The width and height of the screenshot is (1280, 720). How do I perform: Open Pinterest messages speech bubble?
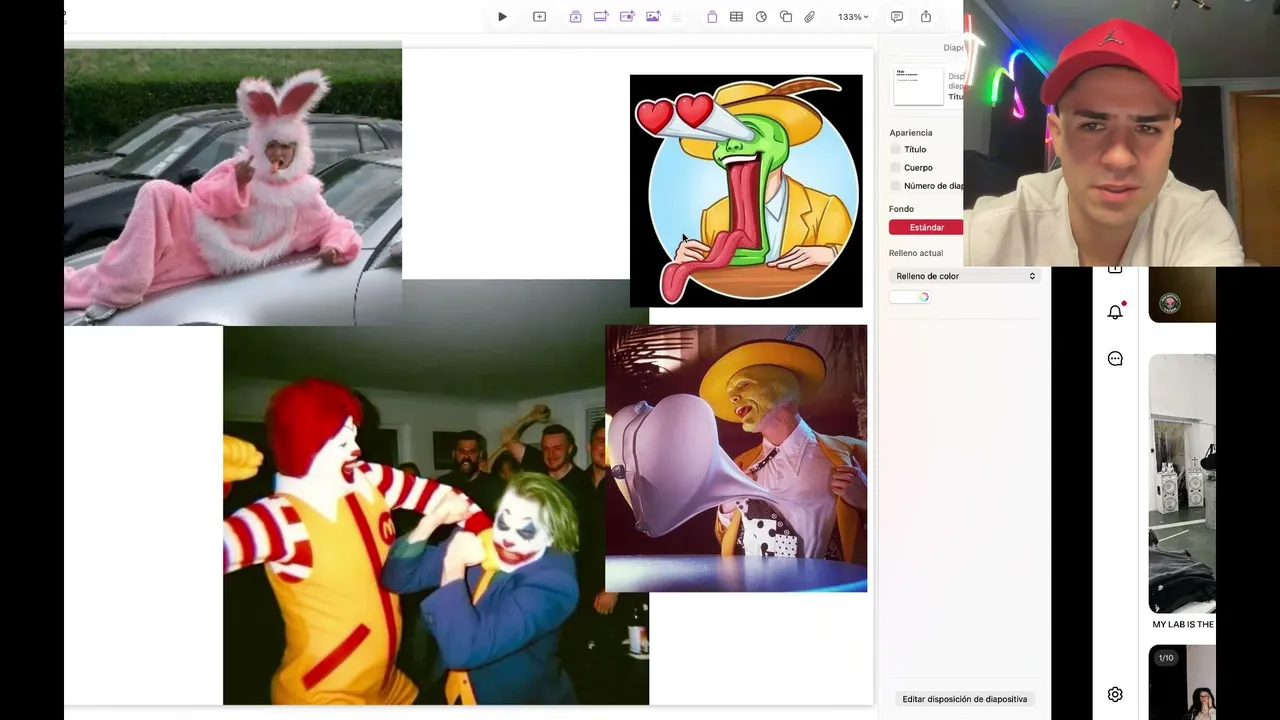(1115, 359)
